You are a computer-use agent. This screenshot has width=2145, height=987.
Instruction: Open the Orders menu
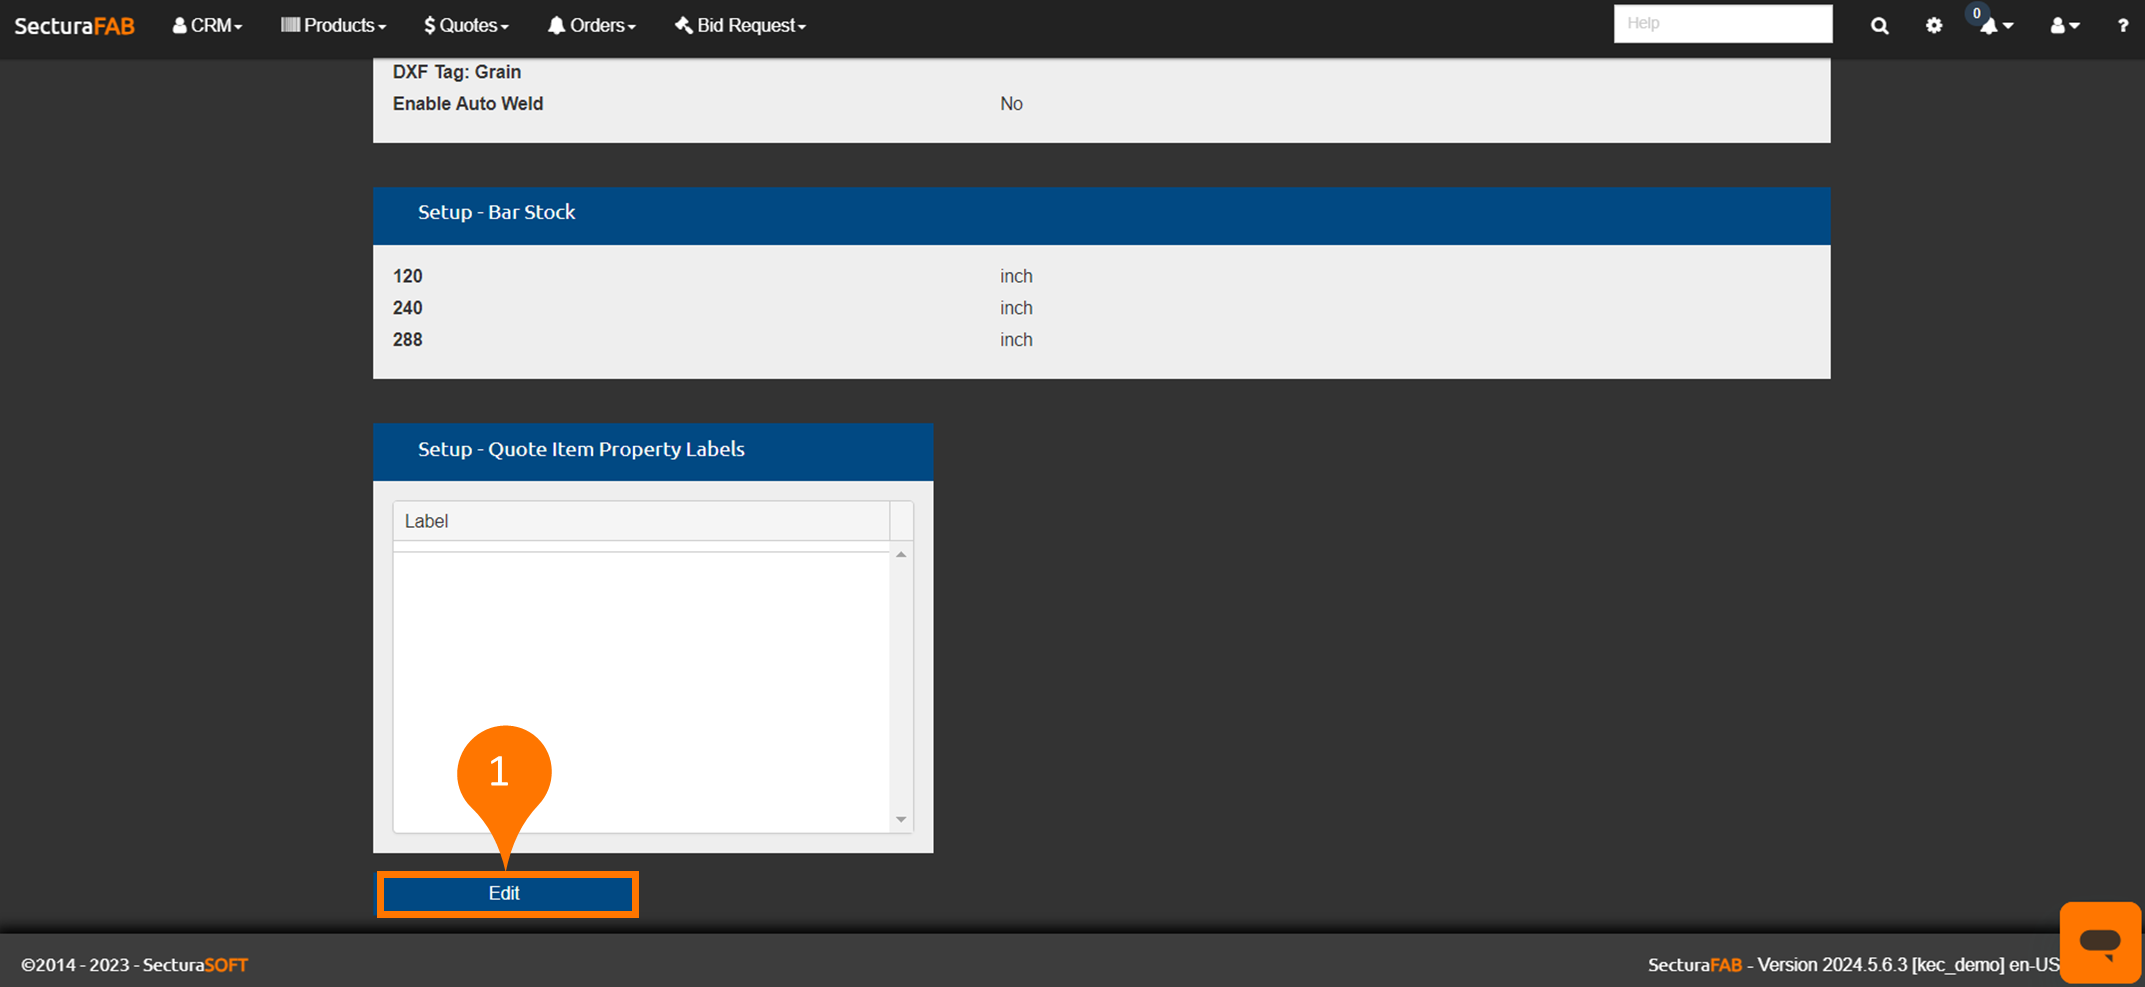click(591, 26)
